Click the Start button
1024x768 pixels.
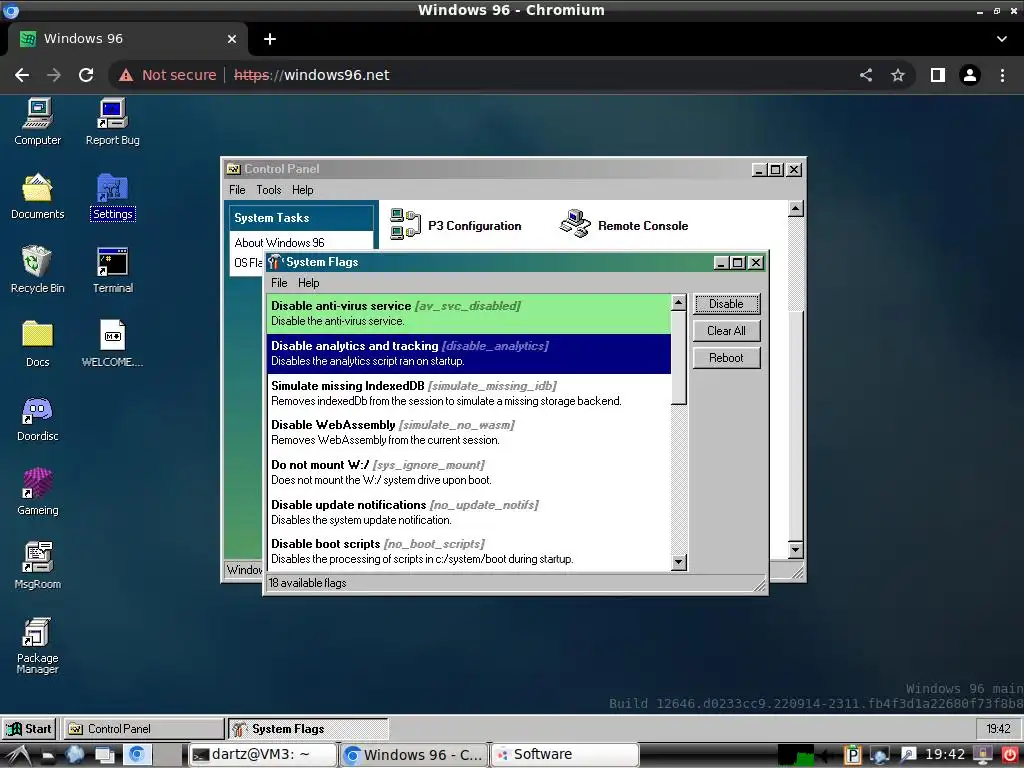pos(29,729)
